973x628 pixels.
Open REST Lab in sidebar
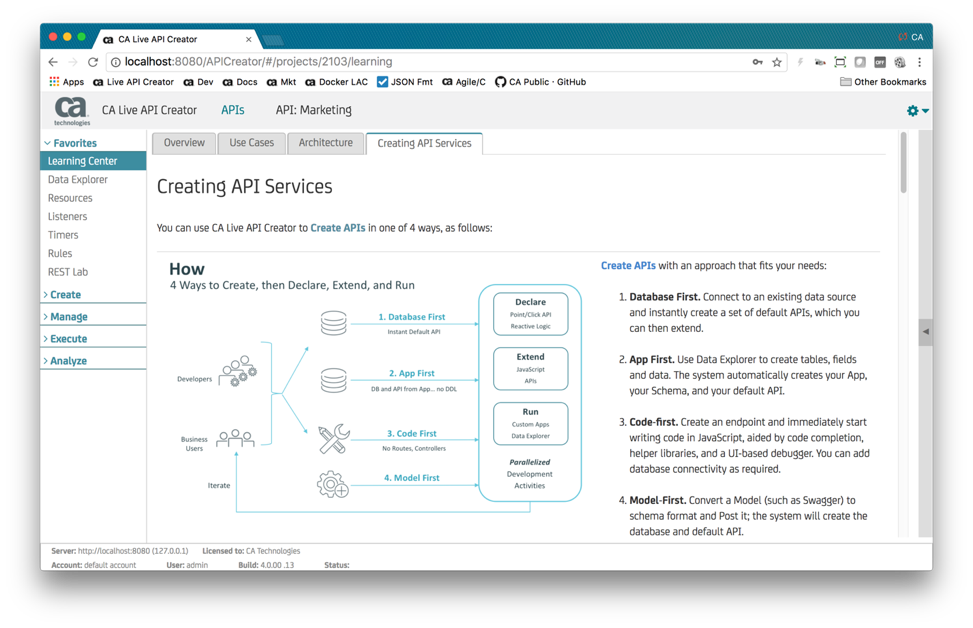tap(68, 272)
